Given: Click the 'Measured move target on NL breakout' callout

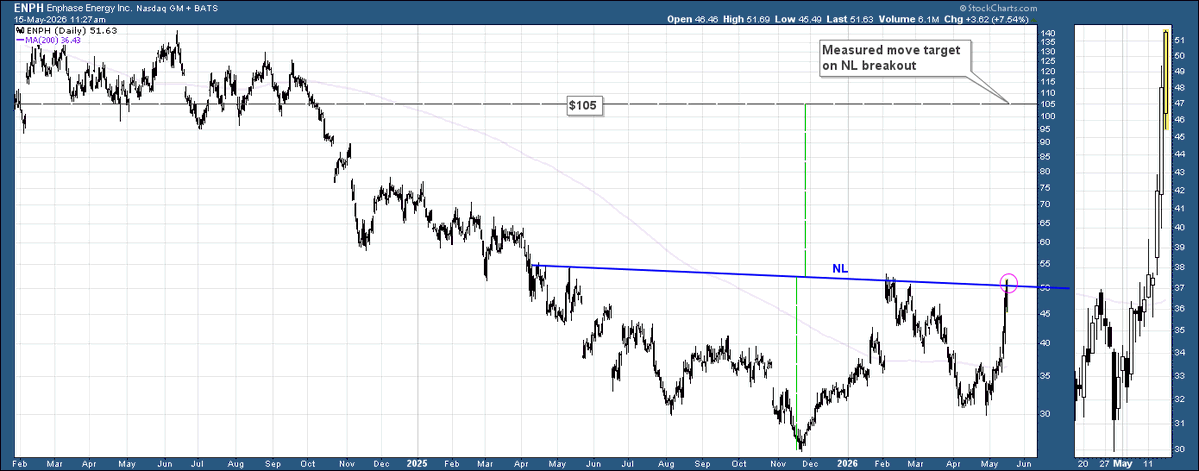Looking at the screenshot, I should [x=894, y=57].
